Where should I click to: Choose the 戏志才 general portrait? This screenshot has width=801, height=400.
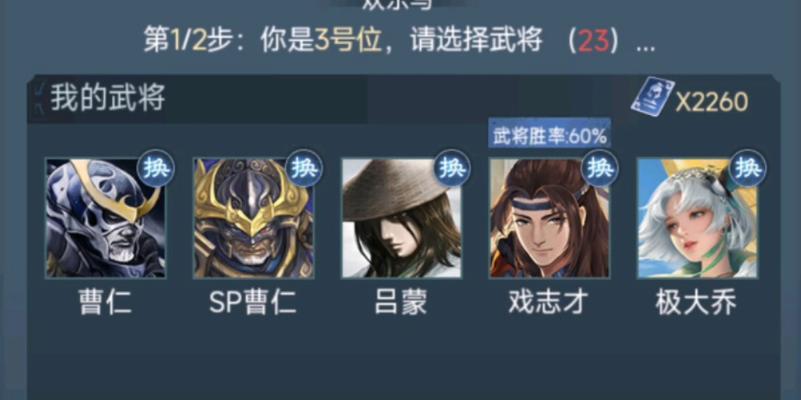click(549, 218)
